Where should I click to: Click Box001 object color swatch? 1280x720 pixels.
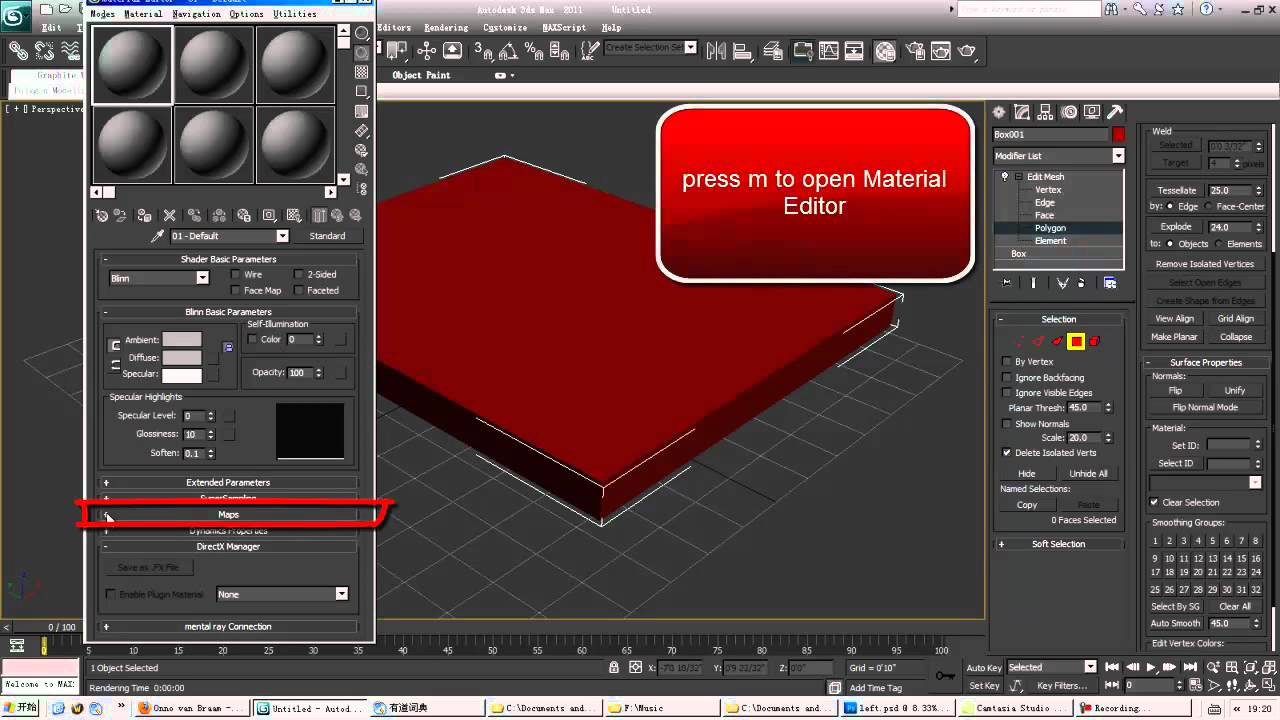click(x=1118, y=134)
